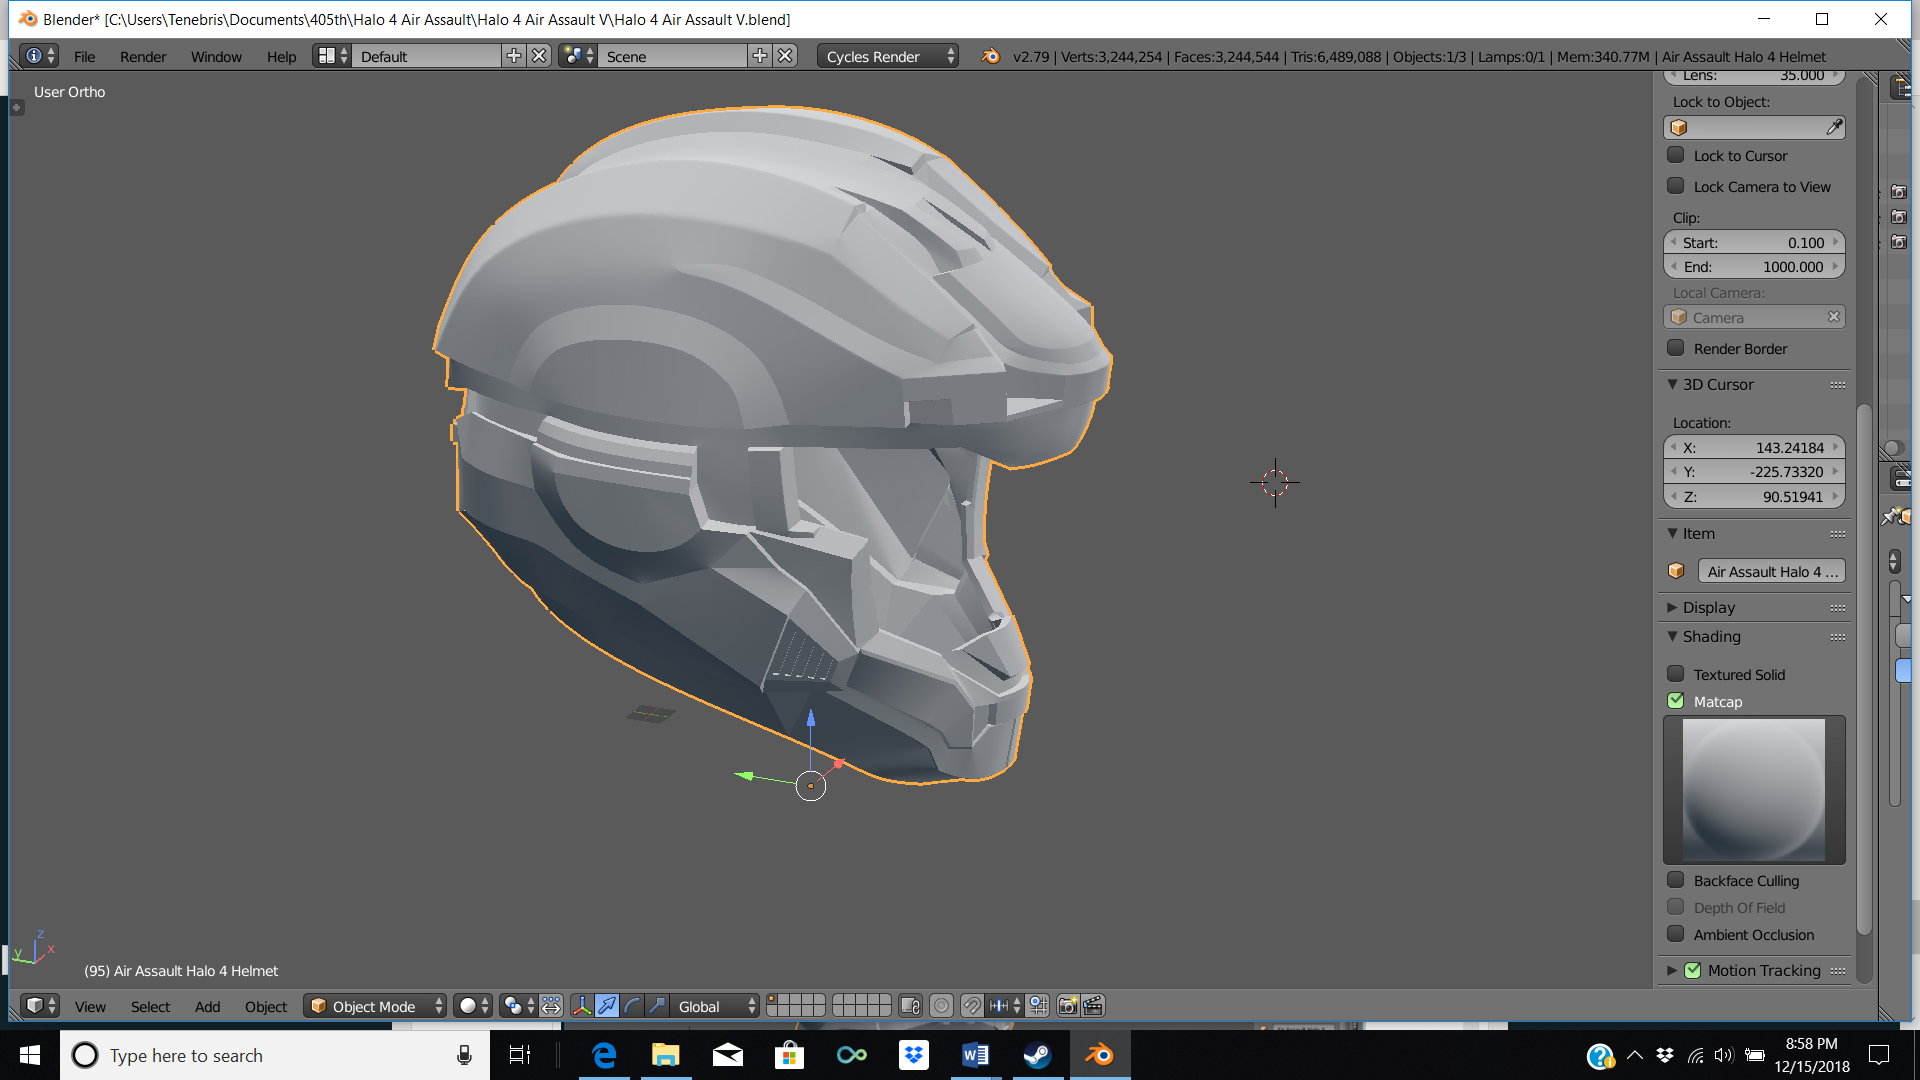Click the Windows taskbar search box
The width and height of the screenshot is (1920, 1080).
275,1055
